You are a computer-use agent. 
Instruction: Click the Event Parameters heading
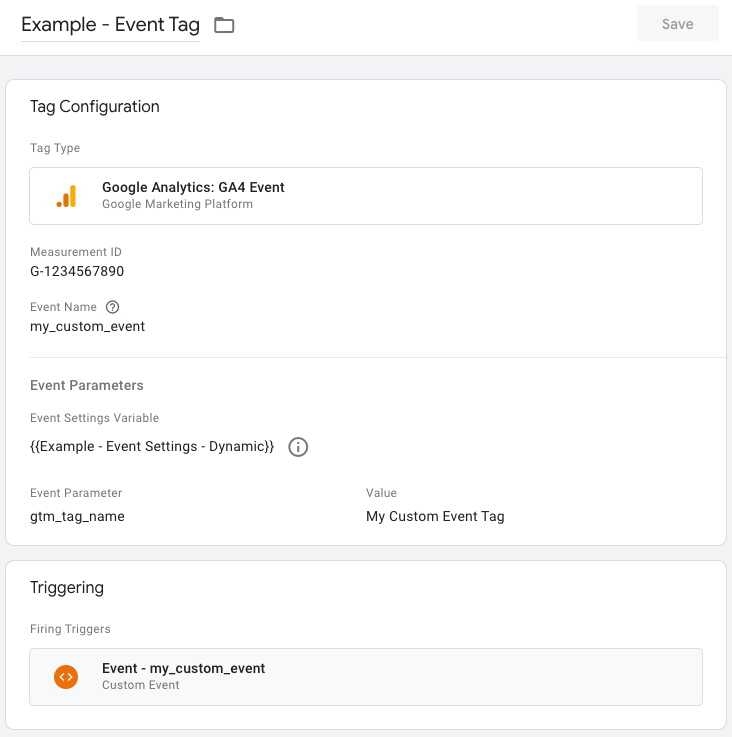[x=87, y=385]
